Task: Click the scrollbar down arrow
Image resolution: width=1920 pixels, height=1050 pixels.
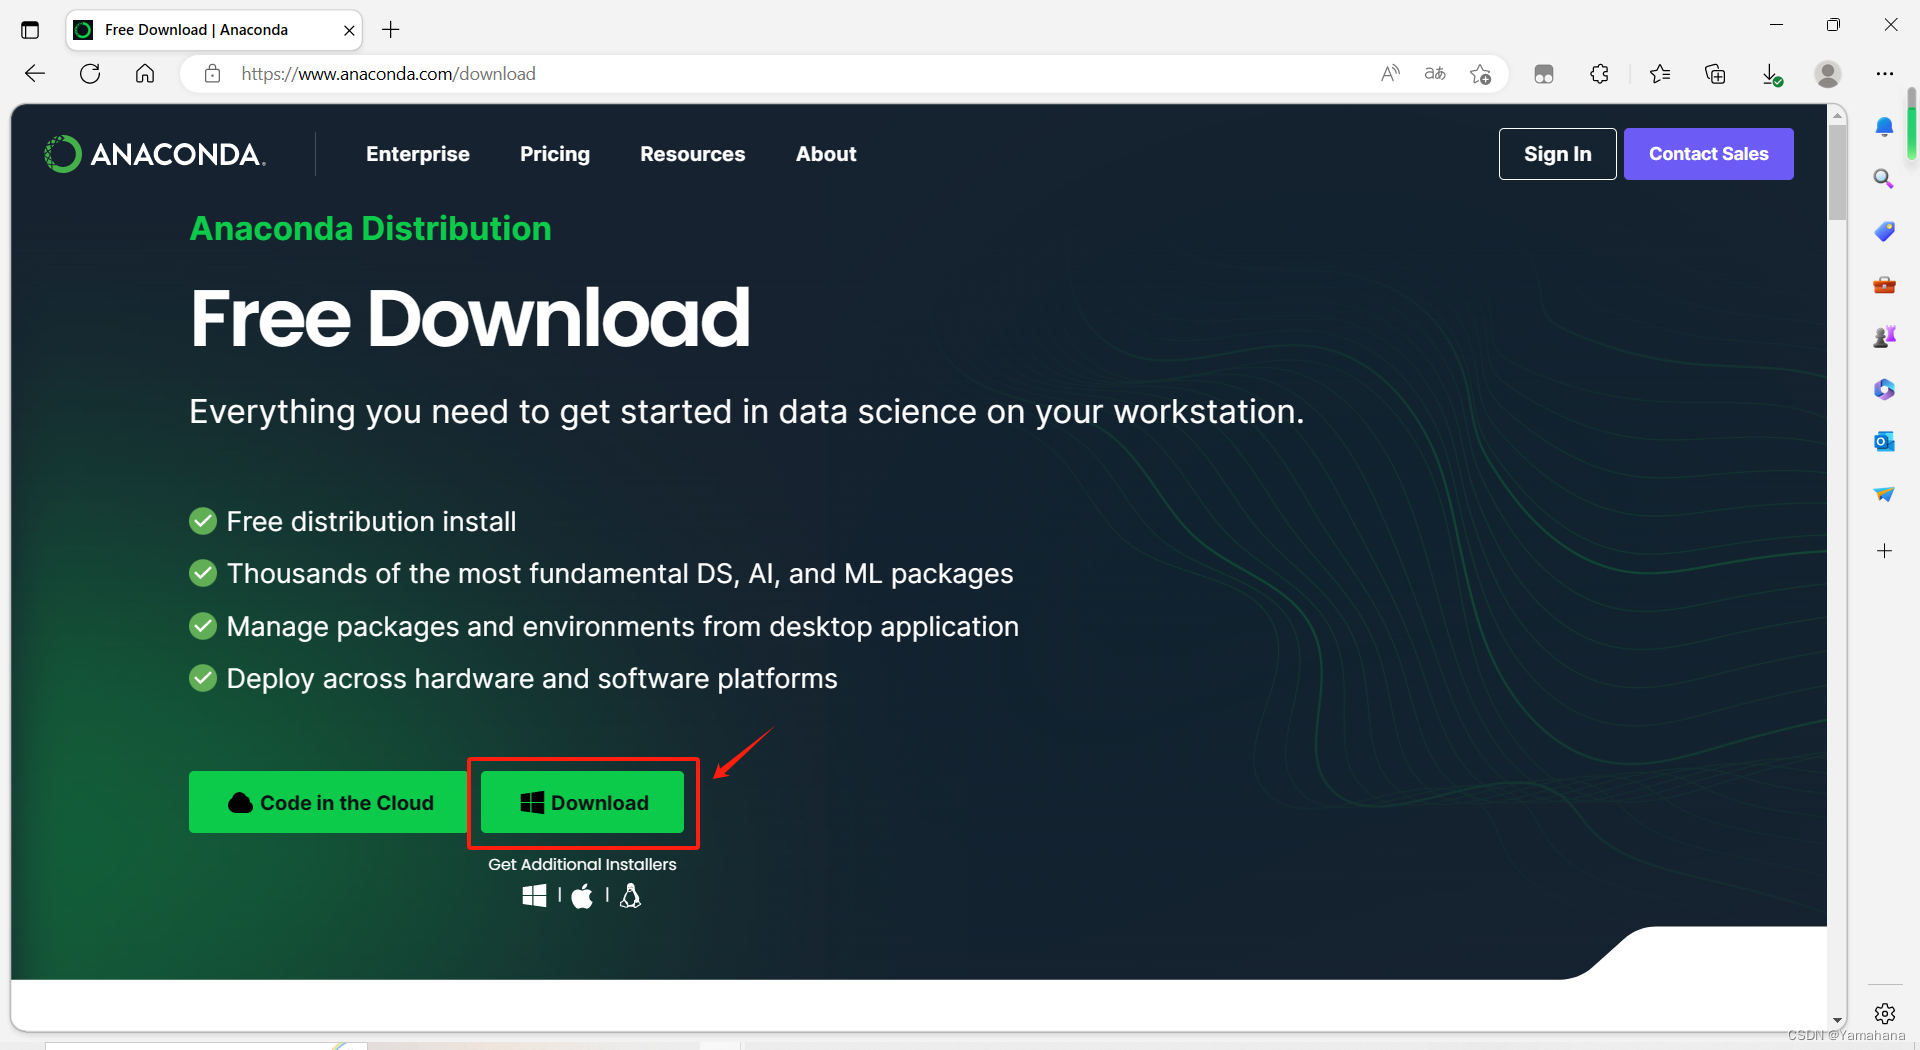Action: pos(1837,1020)
